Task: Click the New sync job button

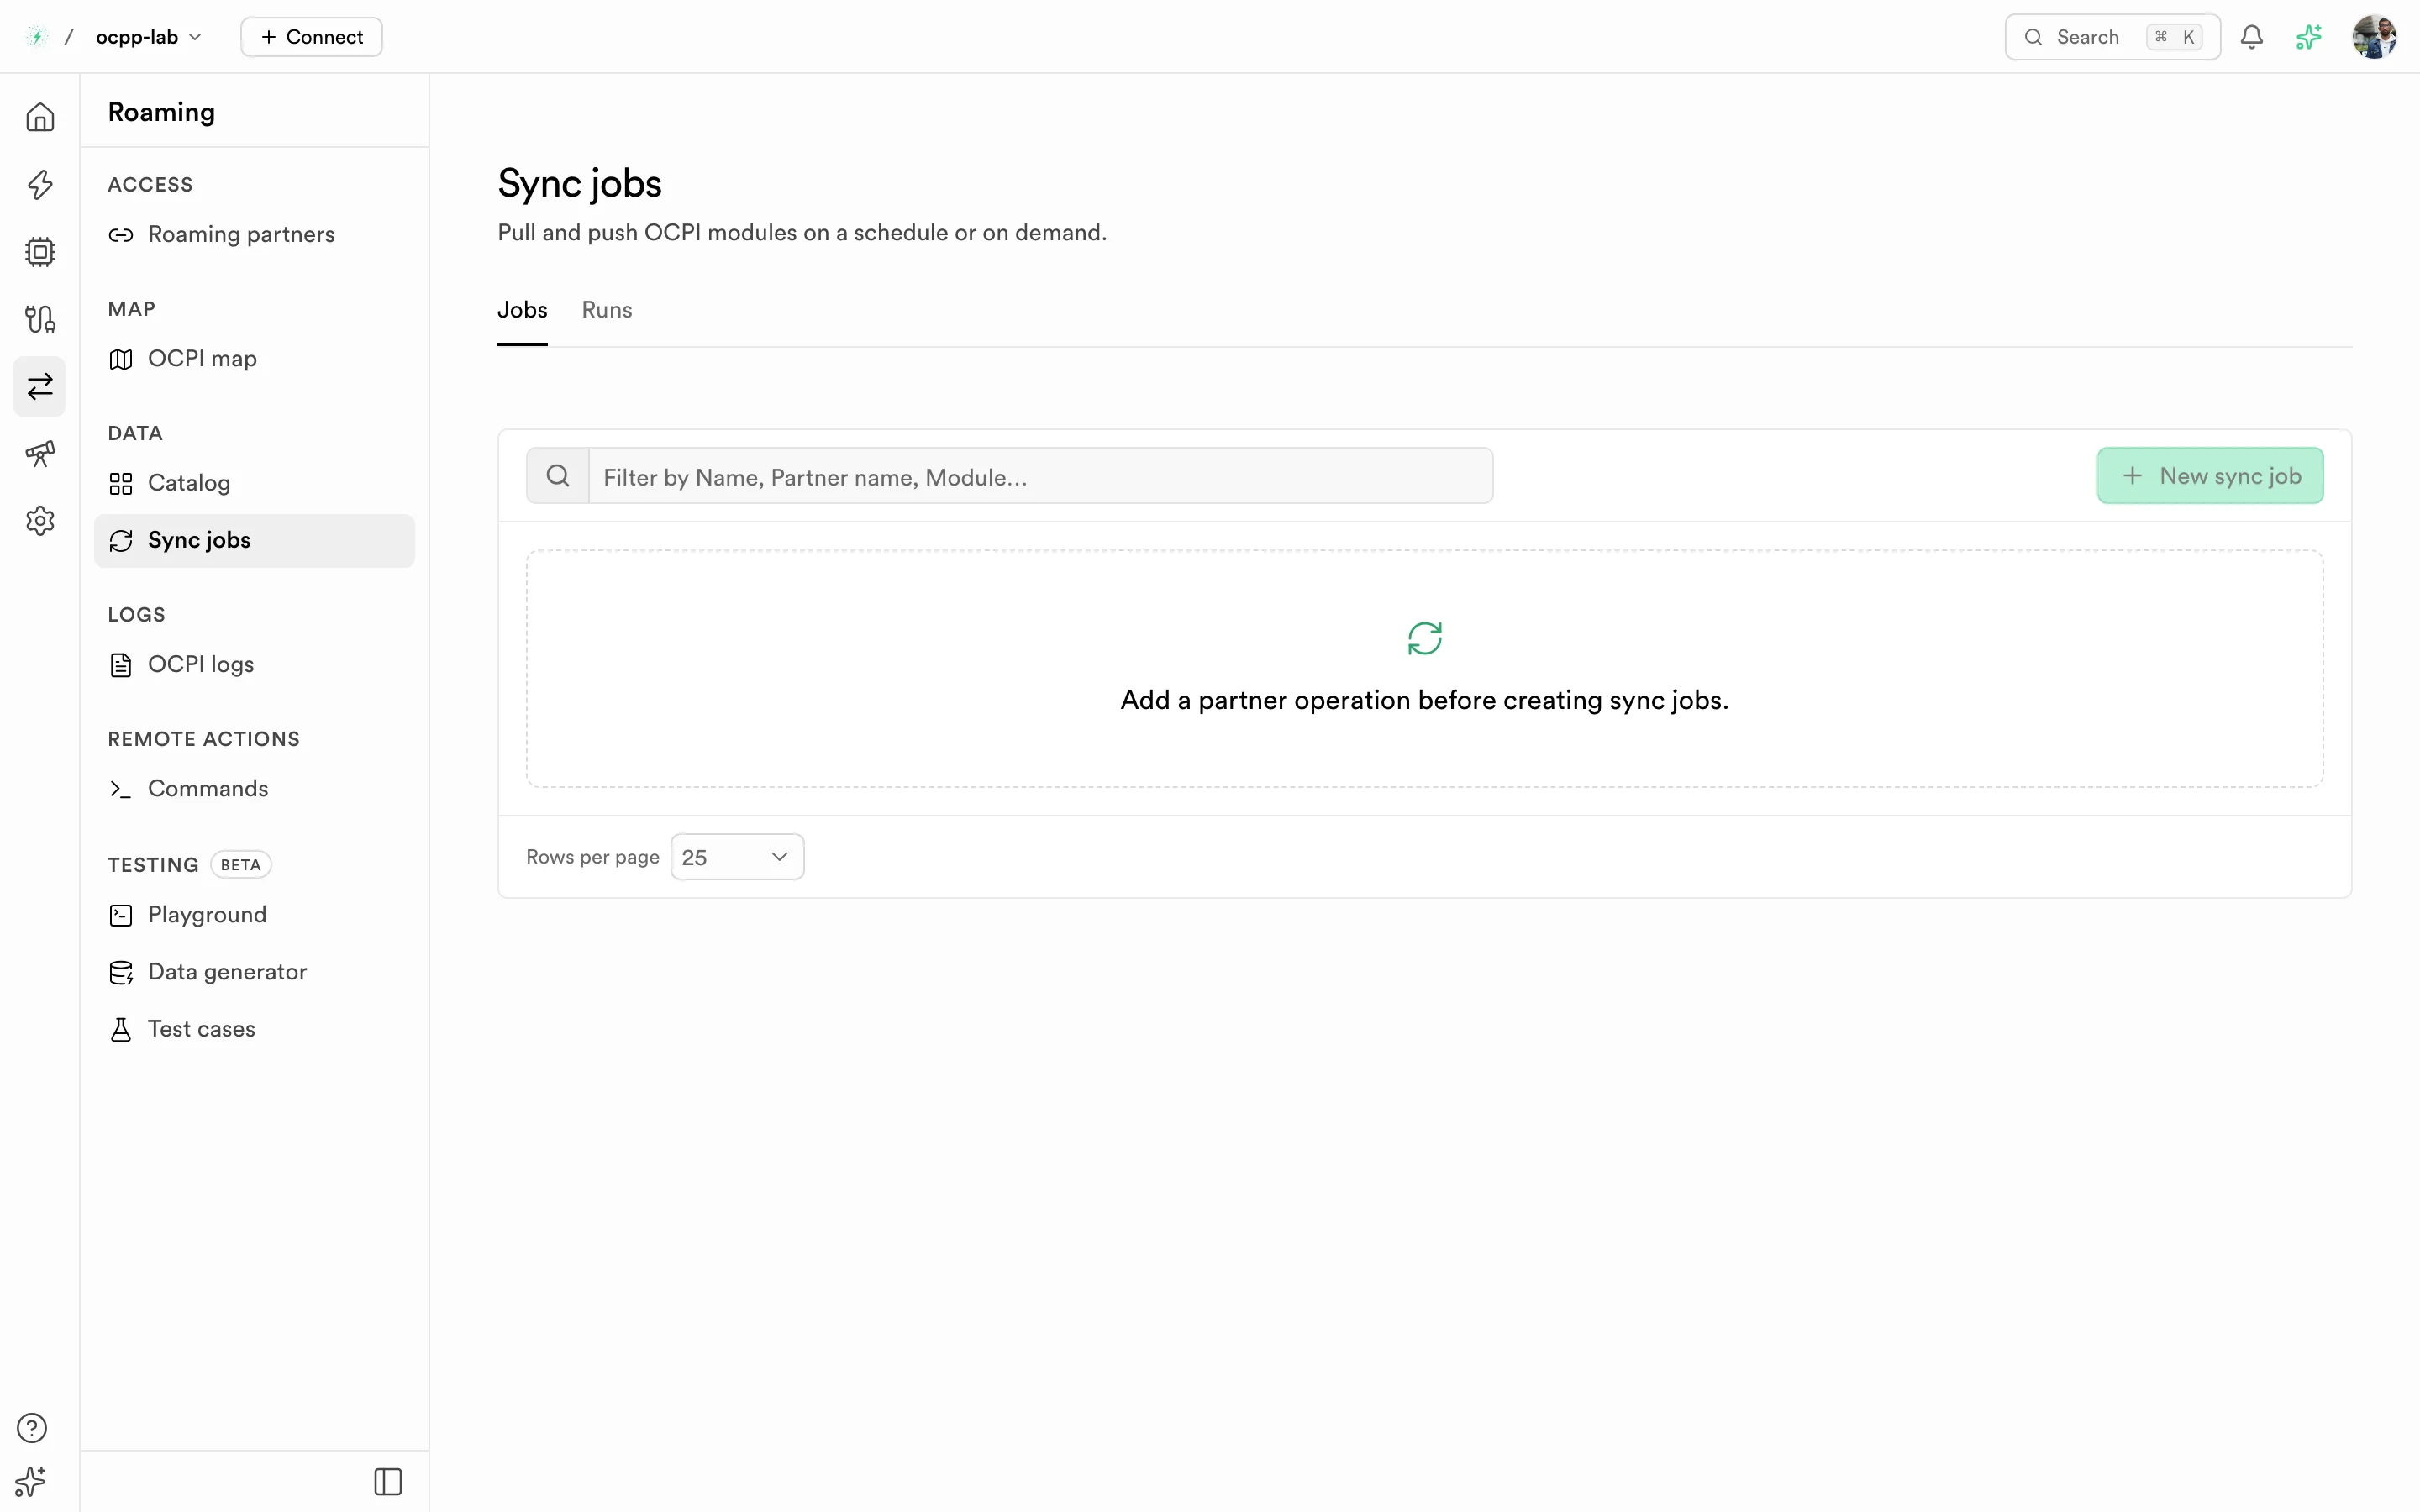Action: click(2210, 476)
